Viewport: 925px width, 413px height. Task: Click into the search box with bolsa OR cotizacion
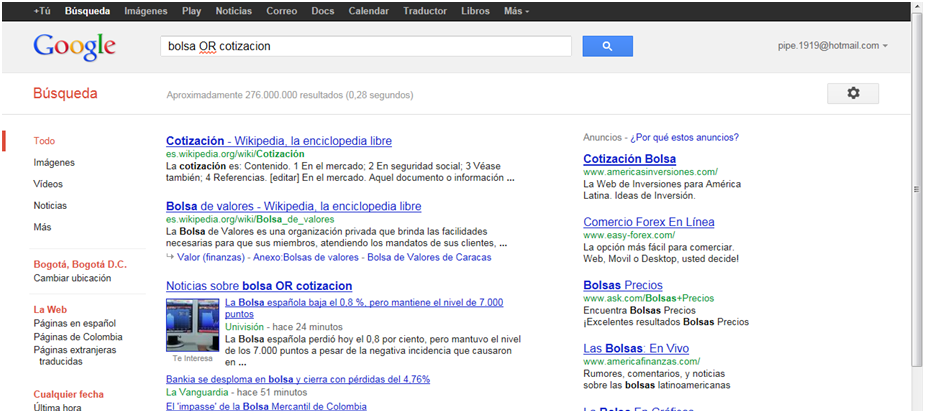tap(366, 46)
